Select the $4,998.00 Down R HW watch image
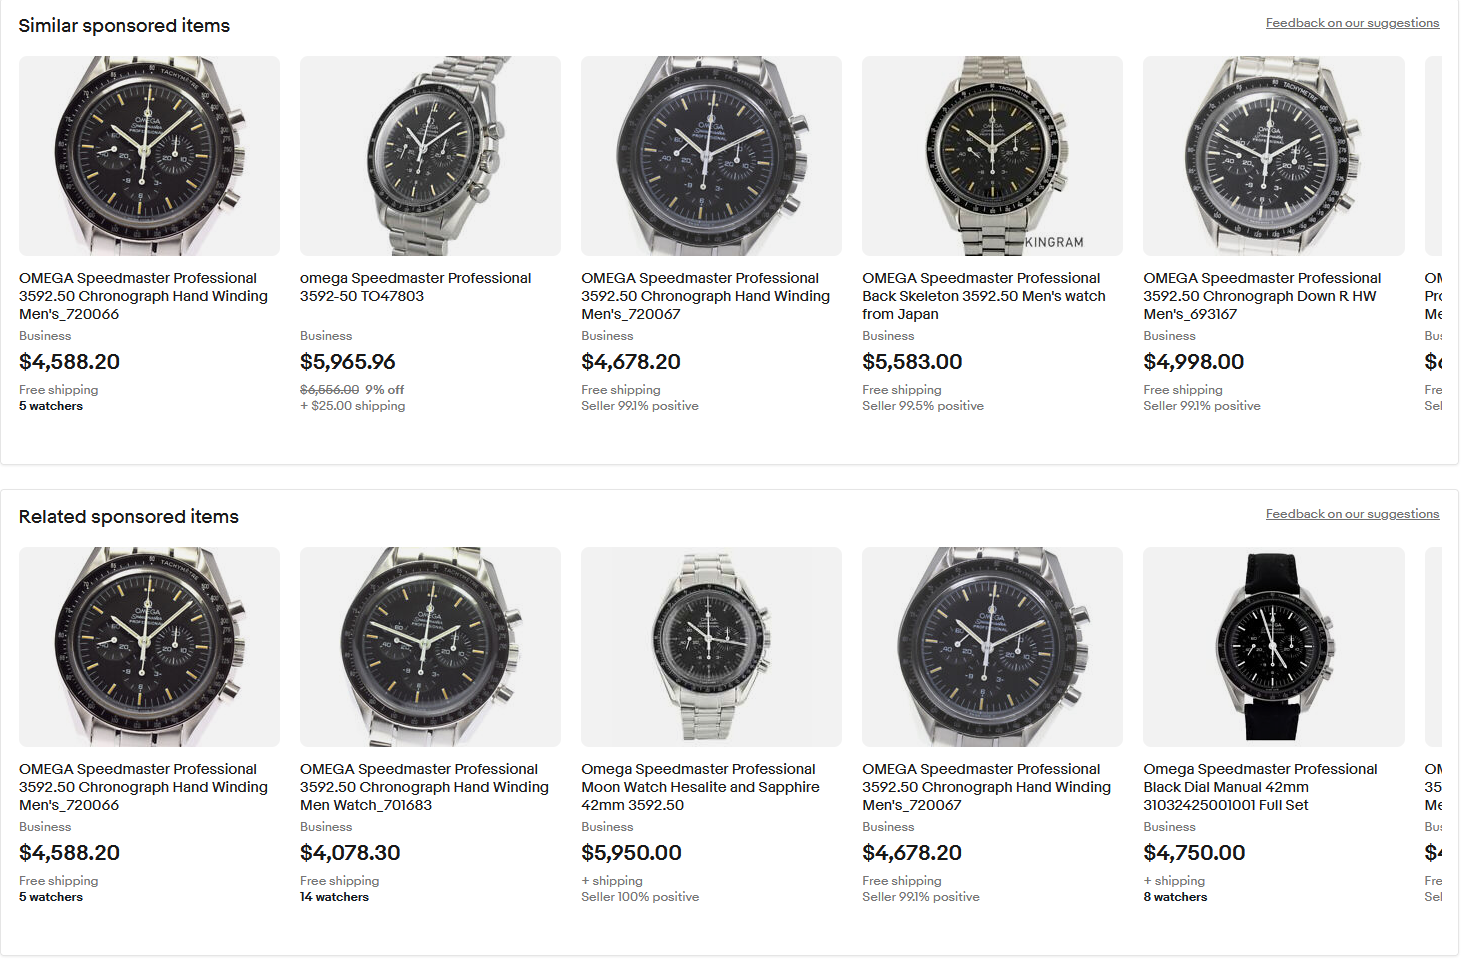Image resolution: width=1464 pixels, height=966 pixels. 1273,156
